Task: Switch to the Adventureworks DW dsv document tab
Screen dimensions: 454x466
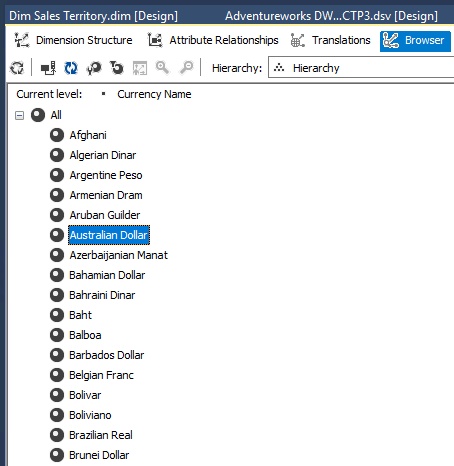Action: click(331, 16)
